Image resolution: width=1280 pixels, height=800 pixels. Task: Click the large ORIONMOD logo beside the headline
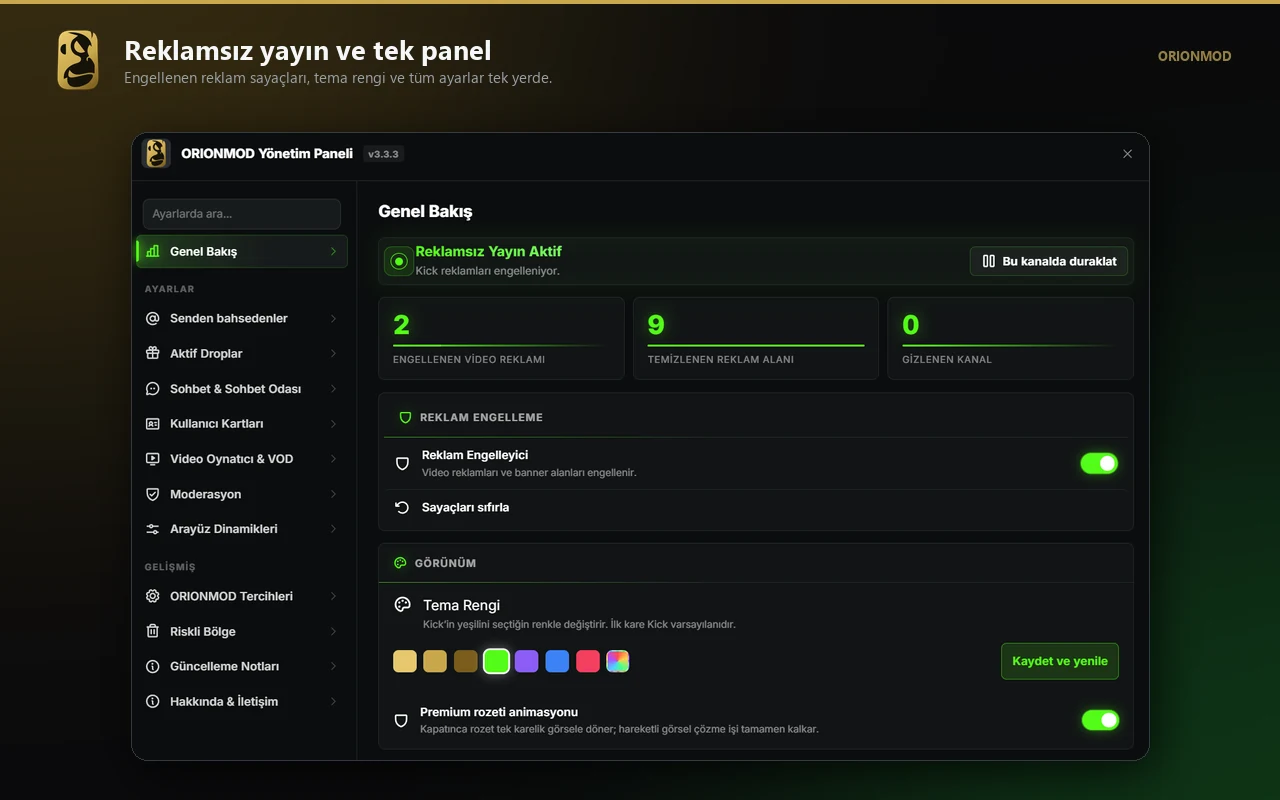78,60
